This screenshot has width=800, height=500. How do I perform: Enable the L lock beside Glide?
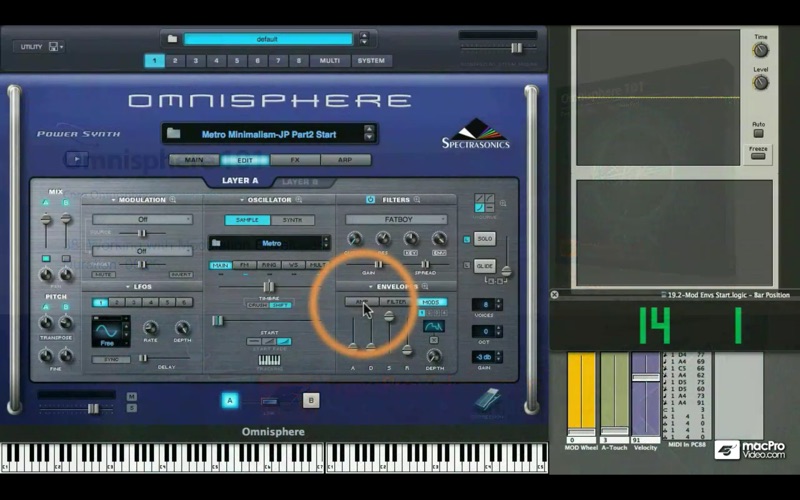click(467, 266)
